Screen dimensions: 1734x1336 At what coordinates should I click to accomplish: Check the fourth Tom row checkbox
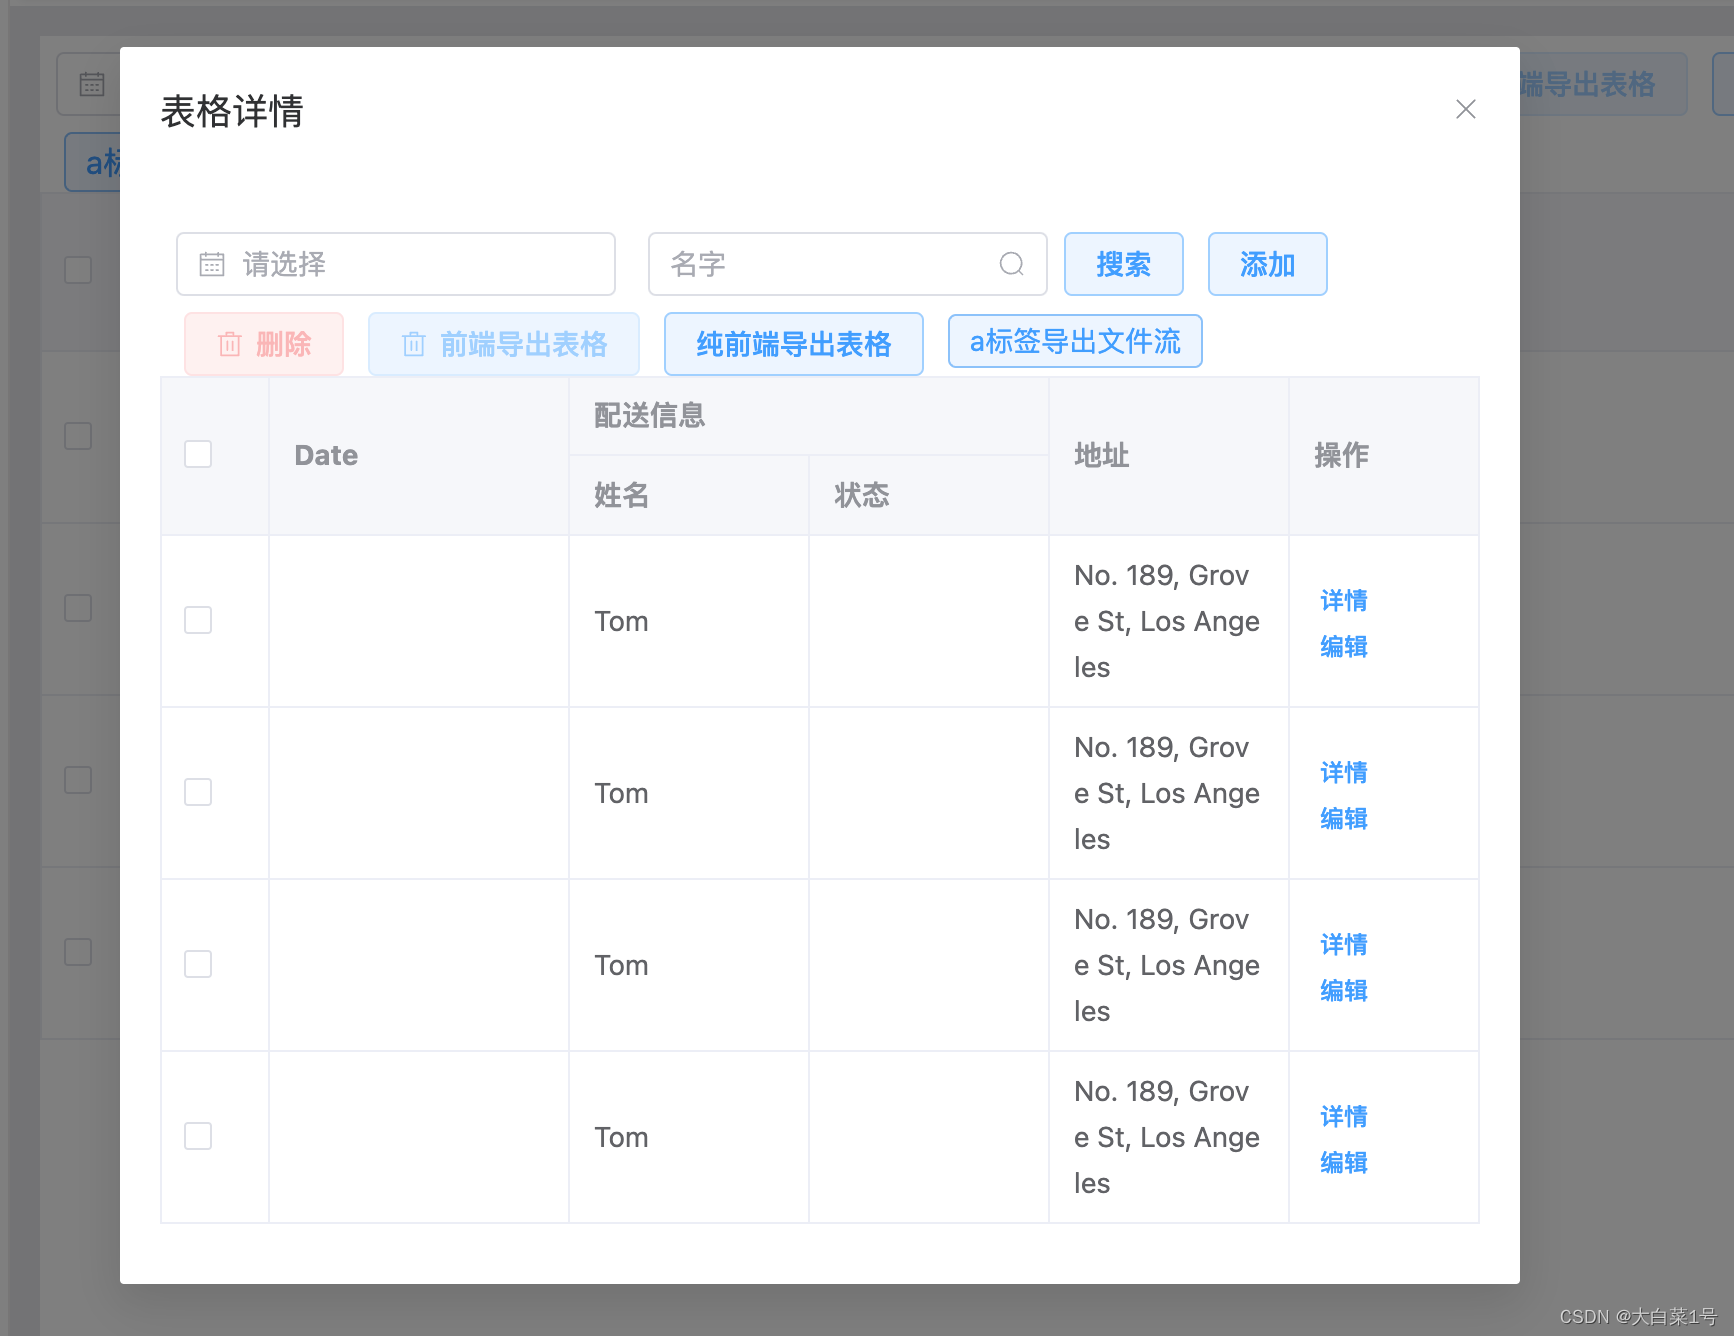pyautogui.click(x=198, y=1136)
